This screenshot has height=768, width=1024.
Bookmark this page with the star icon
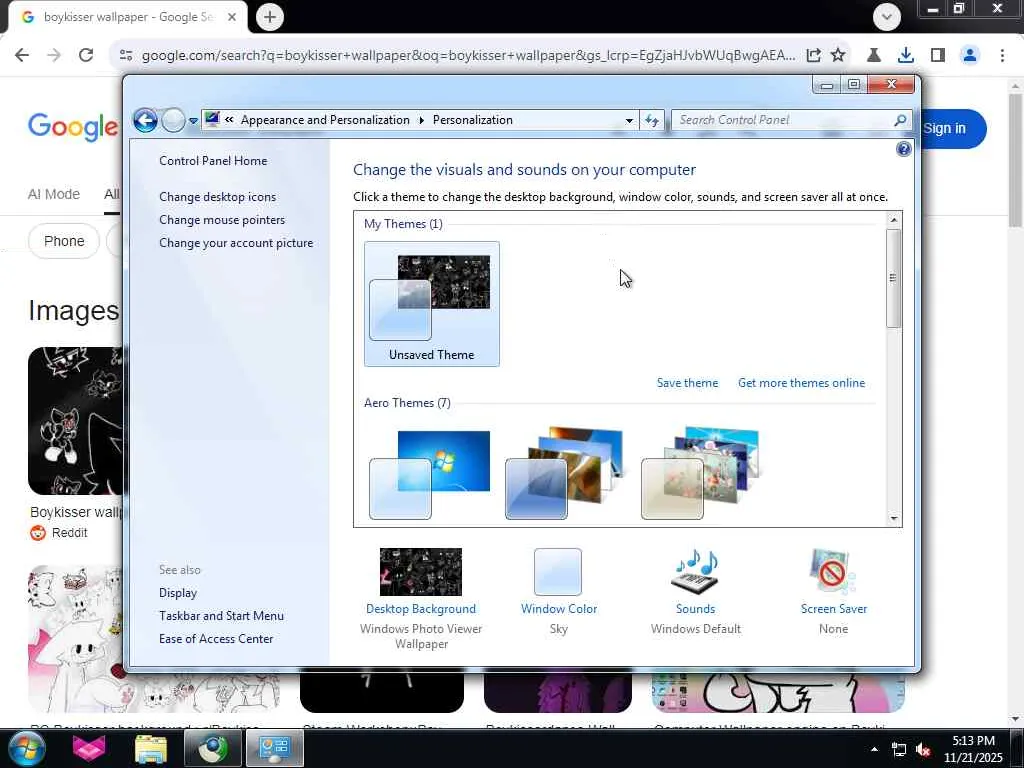[838, 55]
